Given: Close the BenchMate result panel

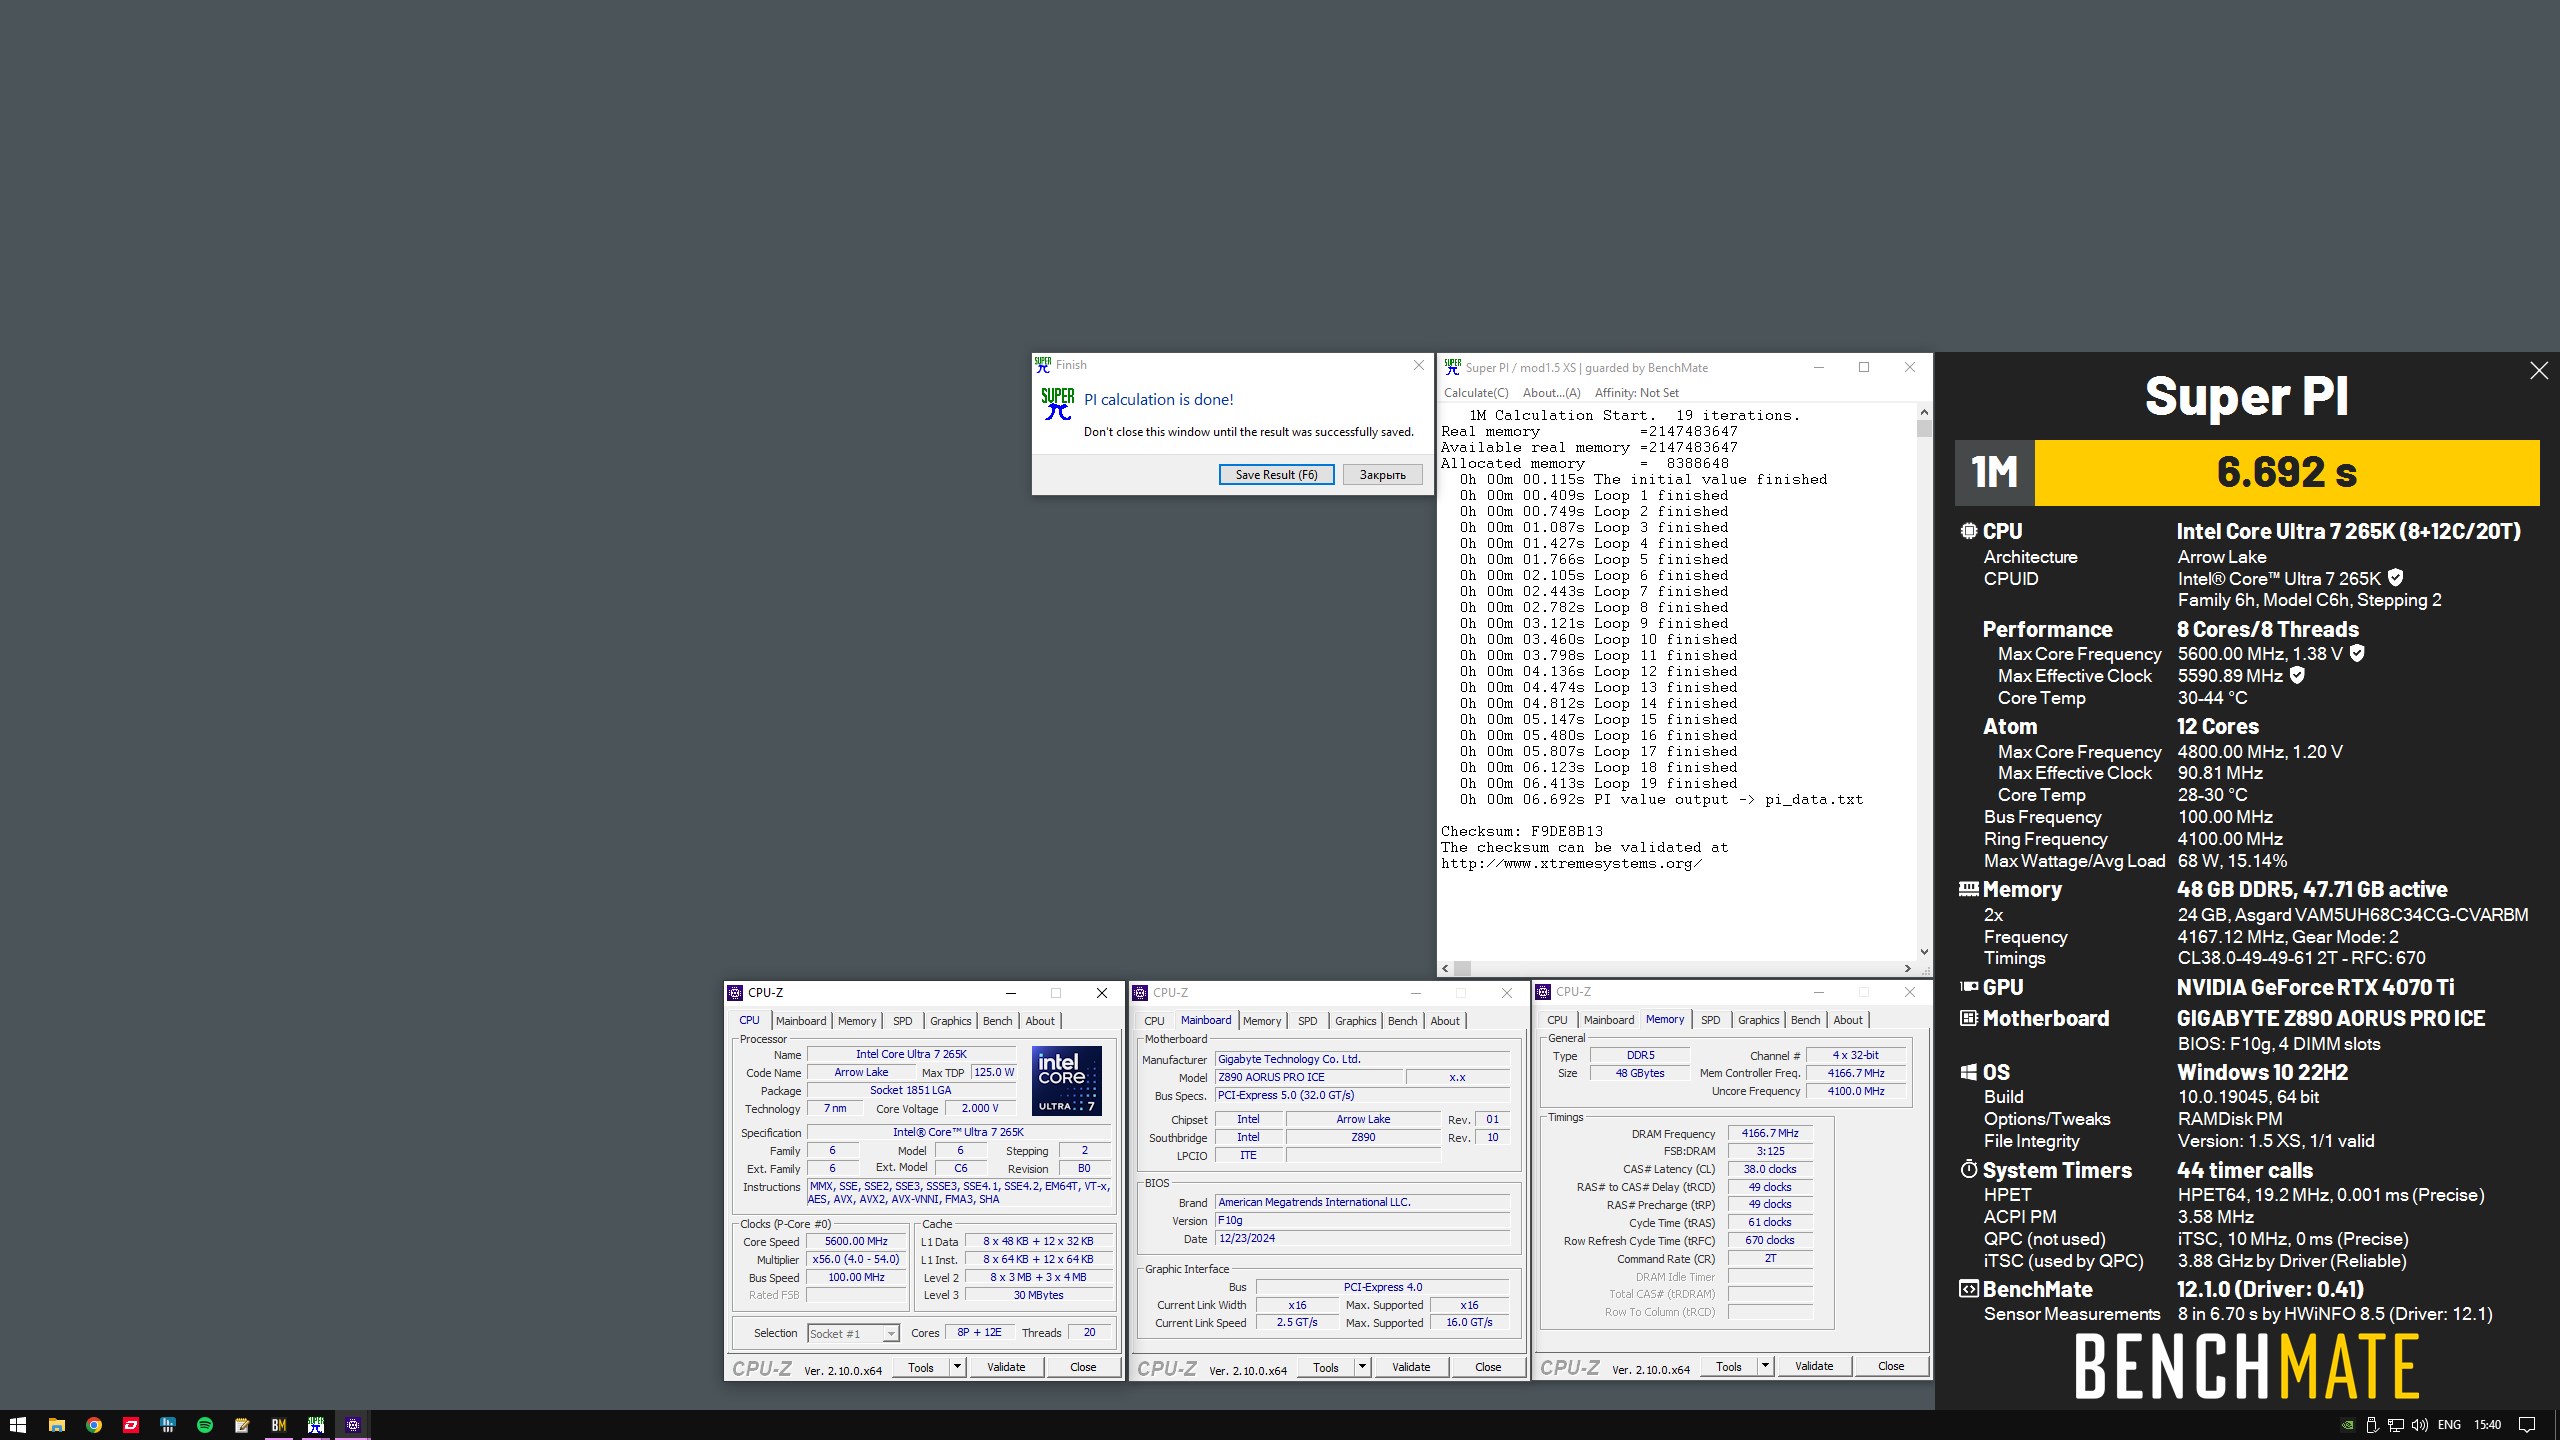Looking at the screenshot, I should 2538,371.
